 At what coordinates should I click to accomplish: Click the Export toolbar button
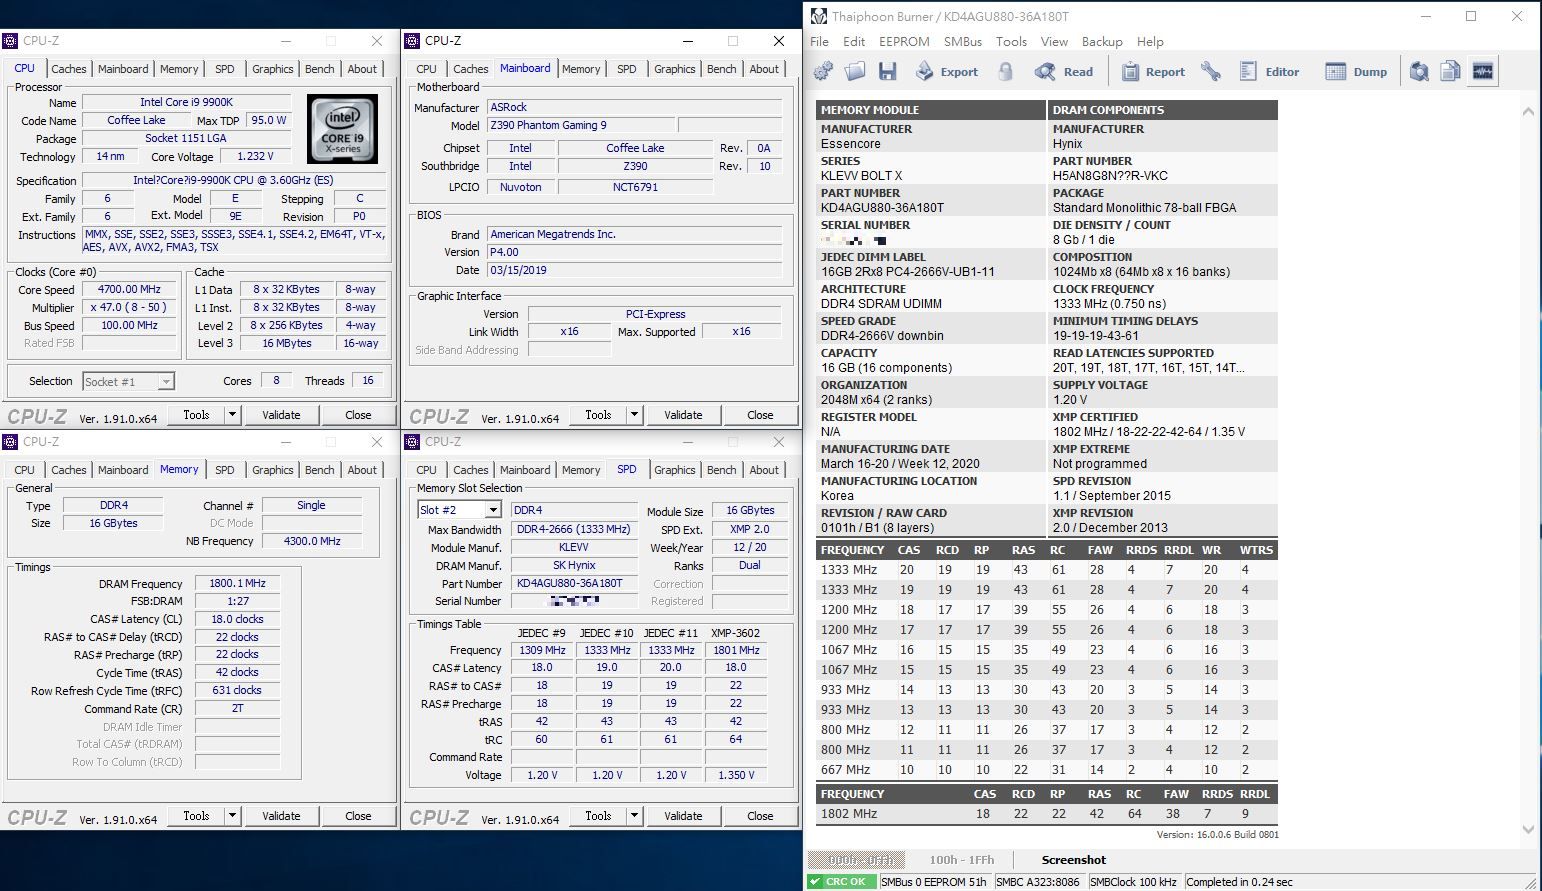[946, 71]
